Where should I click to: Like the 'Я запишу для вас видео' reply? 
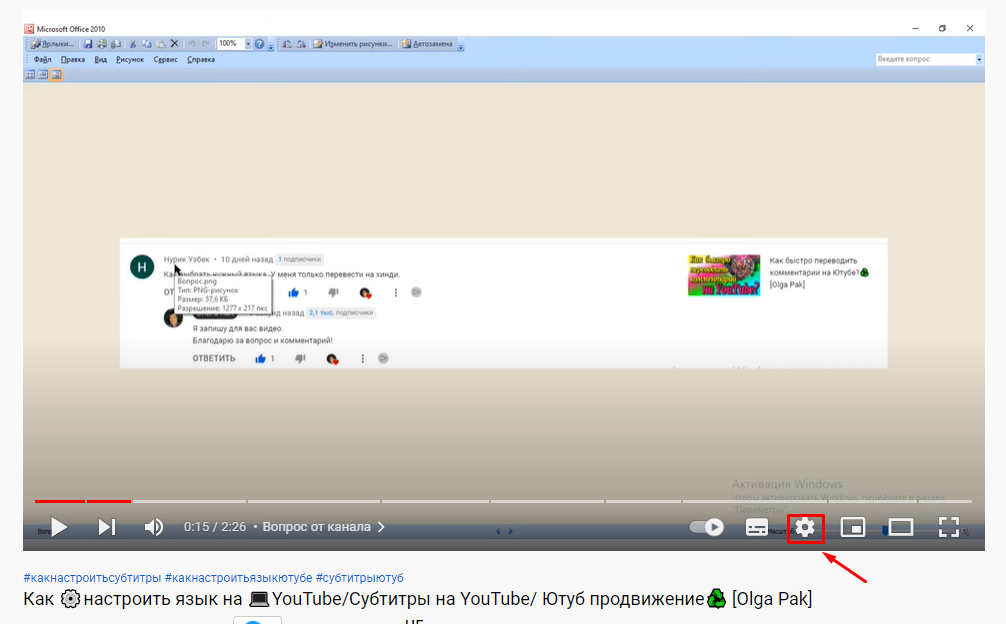click(x=260, y=358)
